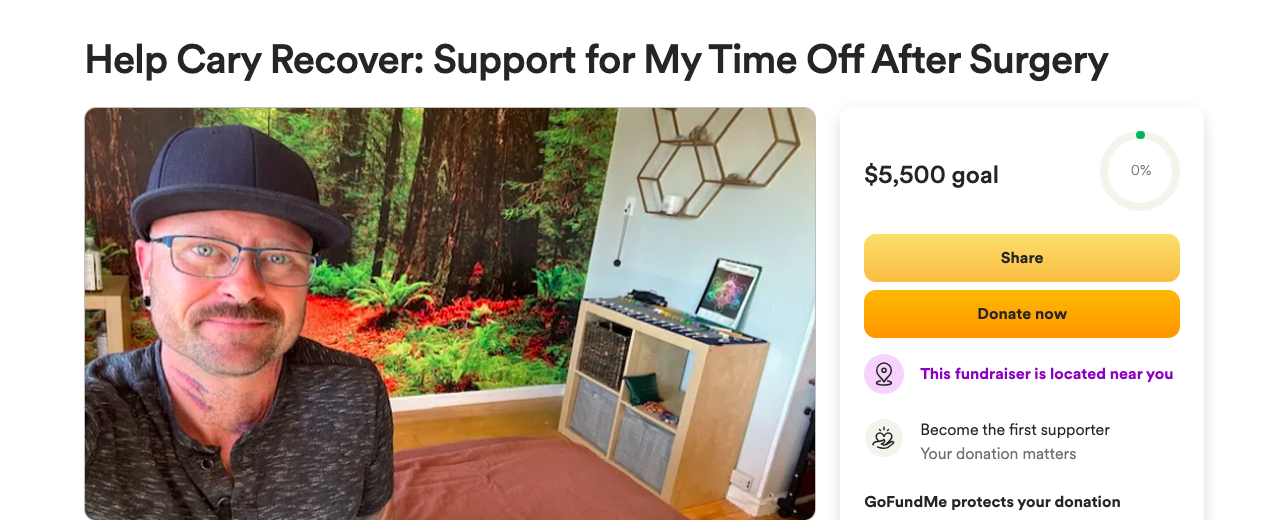Click the hexagon wall shelf in photo
Image resolution: width=1280 pixels, height=520 pixels.
[x=703, y=160]
